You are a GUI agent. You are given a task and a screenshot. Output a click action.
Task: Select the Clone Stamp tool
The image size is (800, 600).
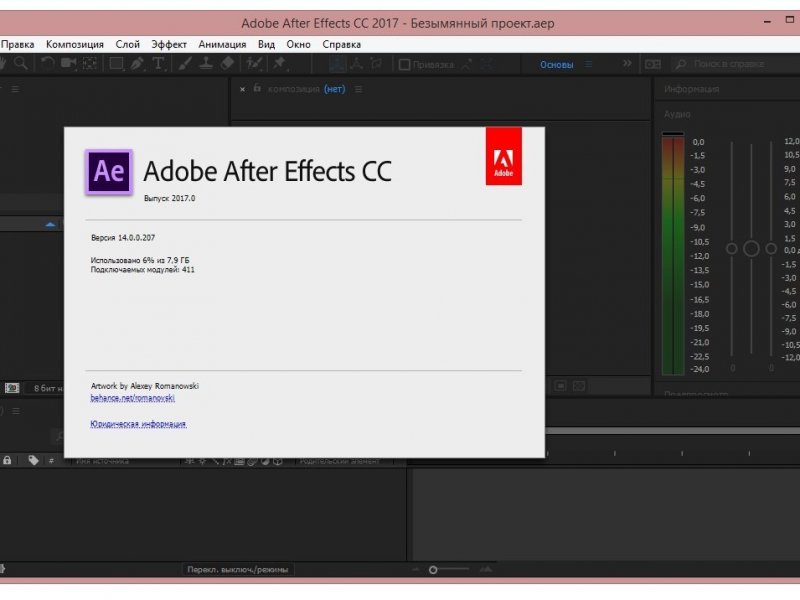206,64
